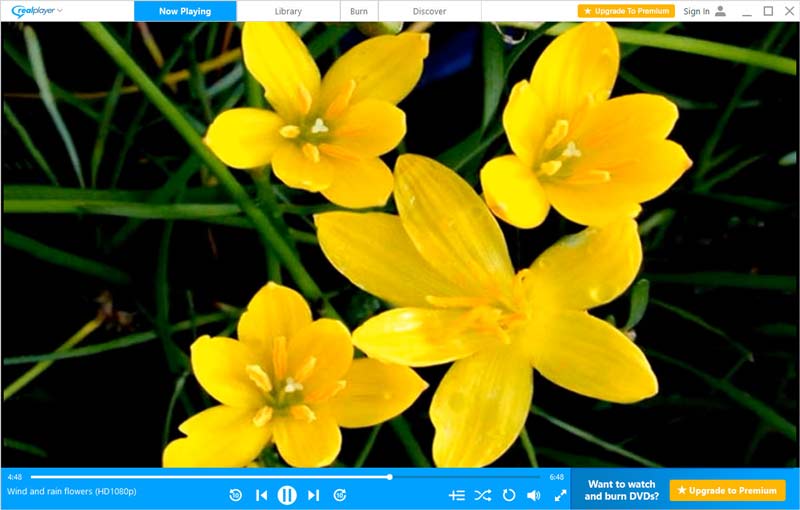This screenshot has height=510, width=800.
Task: Jump forward 10 seconds
Action: (x=340, y=495)
